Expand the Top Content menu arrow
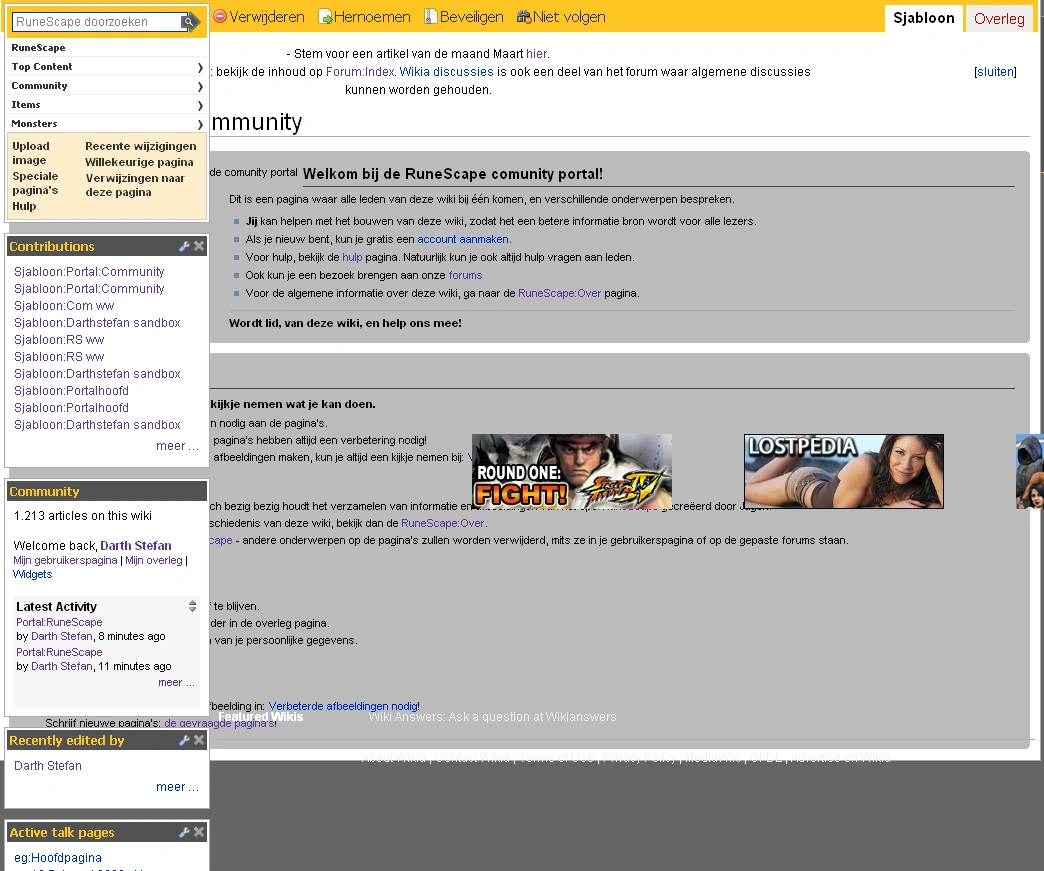 point(200,67)
